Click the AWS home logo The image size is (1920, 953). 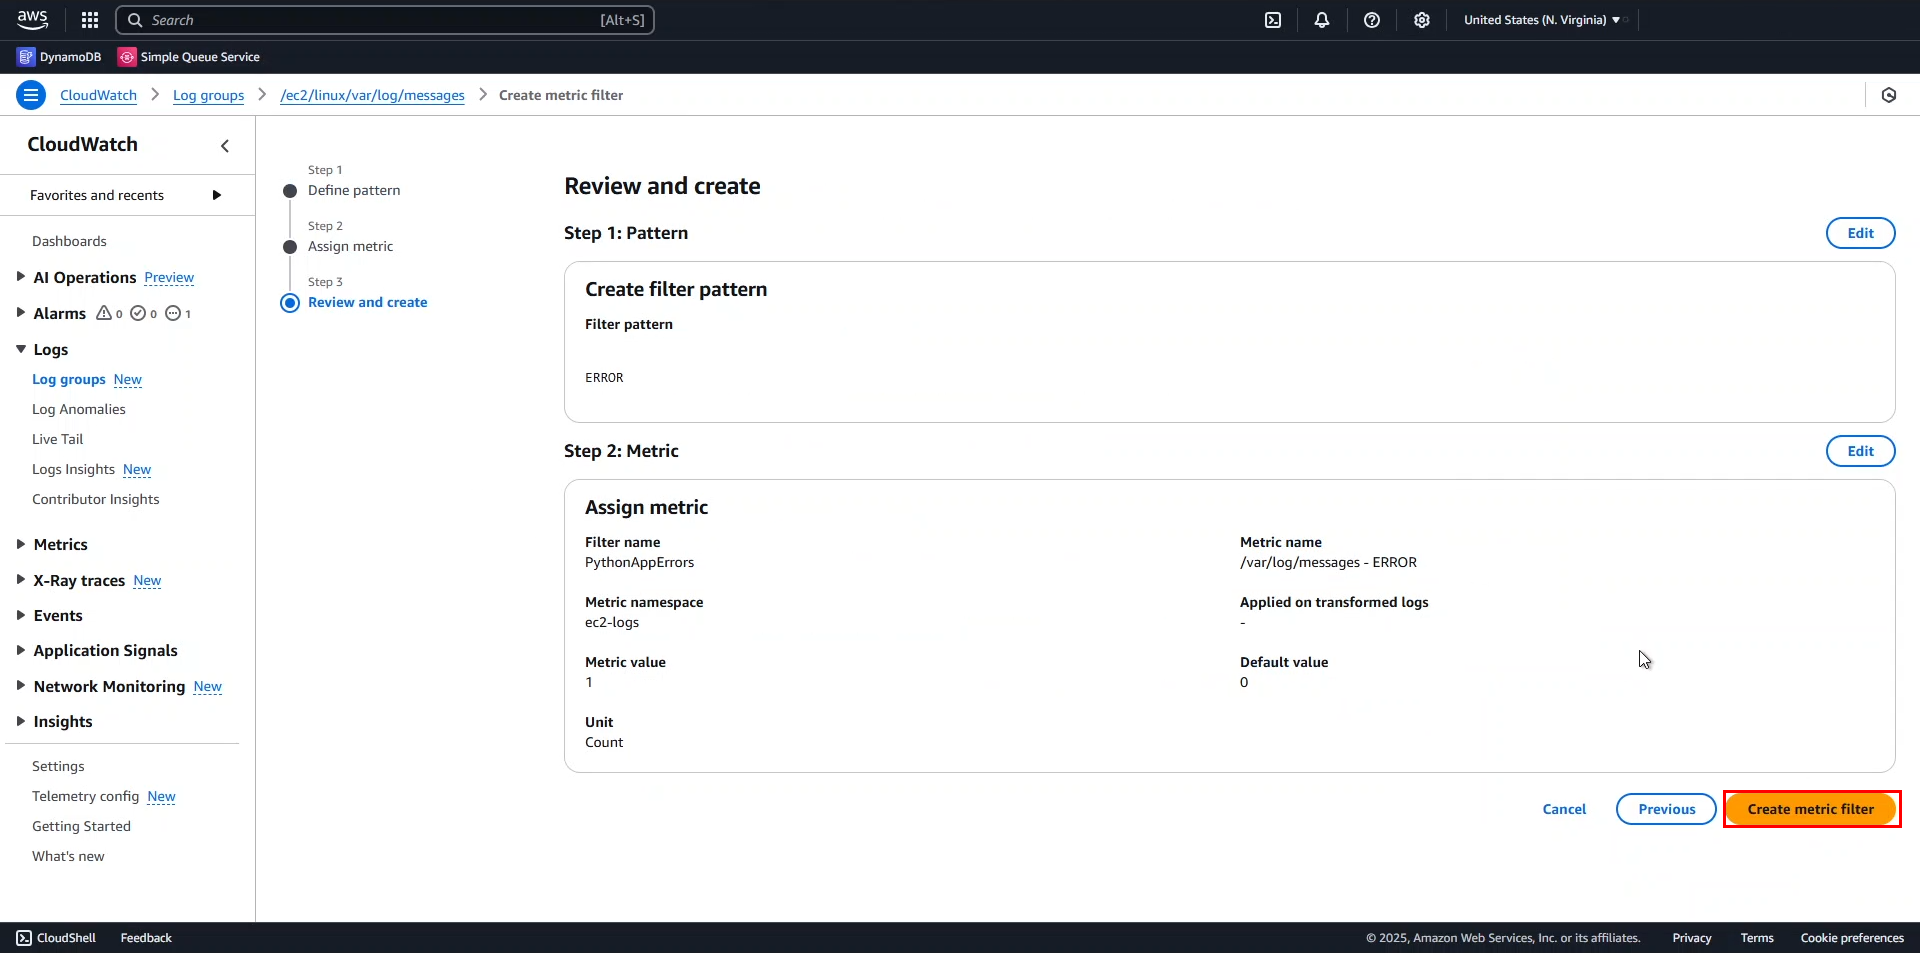[31, 19]
